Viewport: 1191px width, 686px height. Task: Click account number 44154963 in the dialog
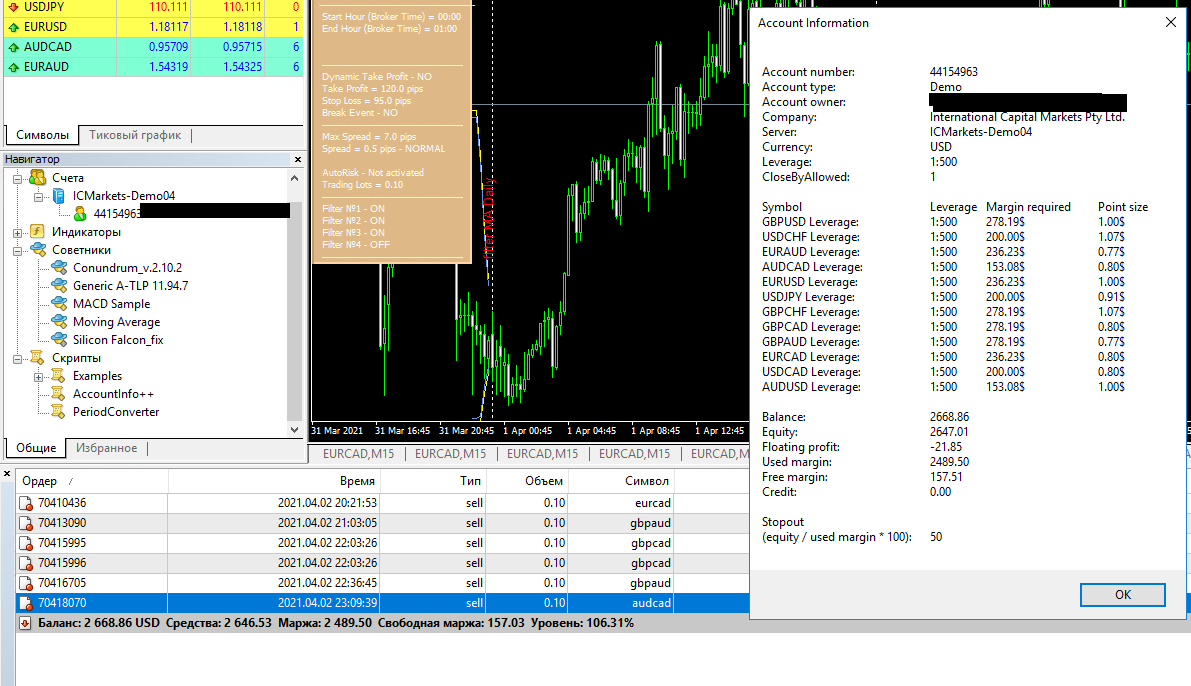[x=953, y=72]
